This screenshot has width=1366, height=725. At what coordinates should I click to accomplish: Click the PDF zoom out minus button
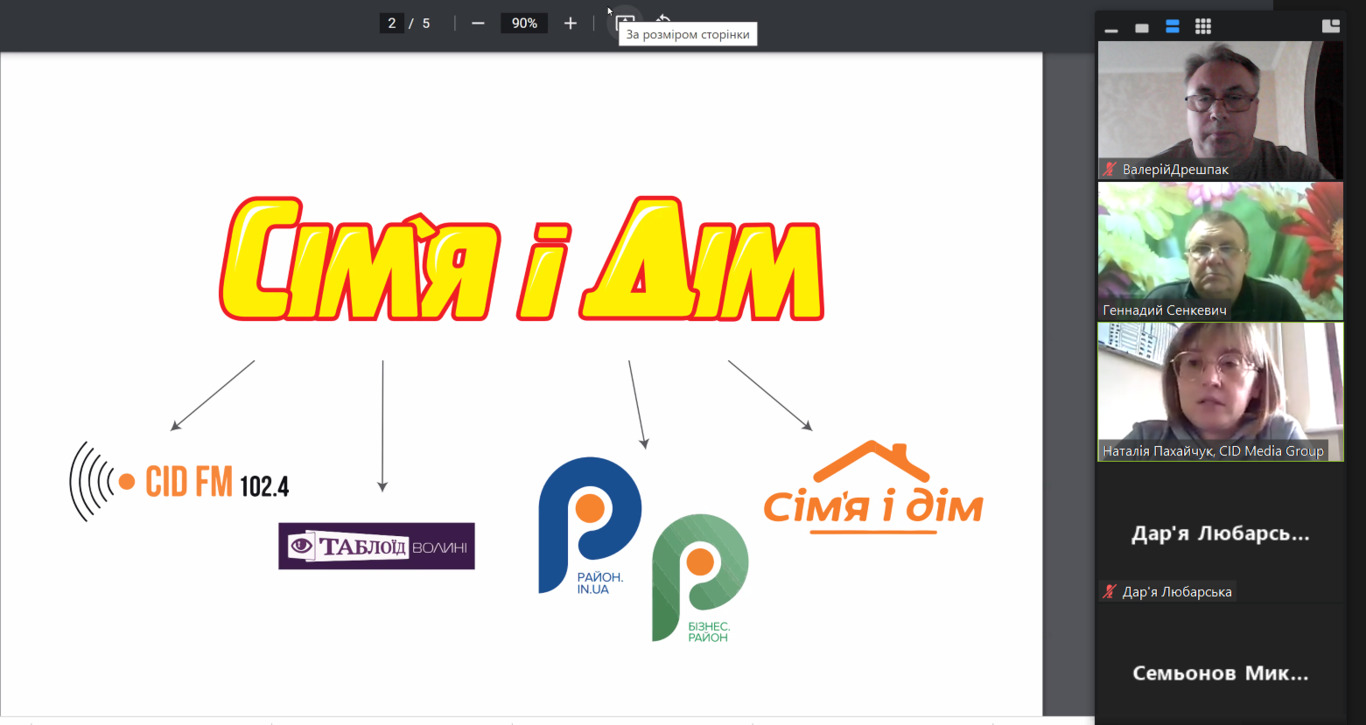478,23
